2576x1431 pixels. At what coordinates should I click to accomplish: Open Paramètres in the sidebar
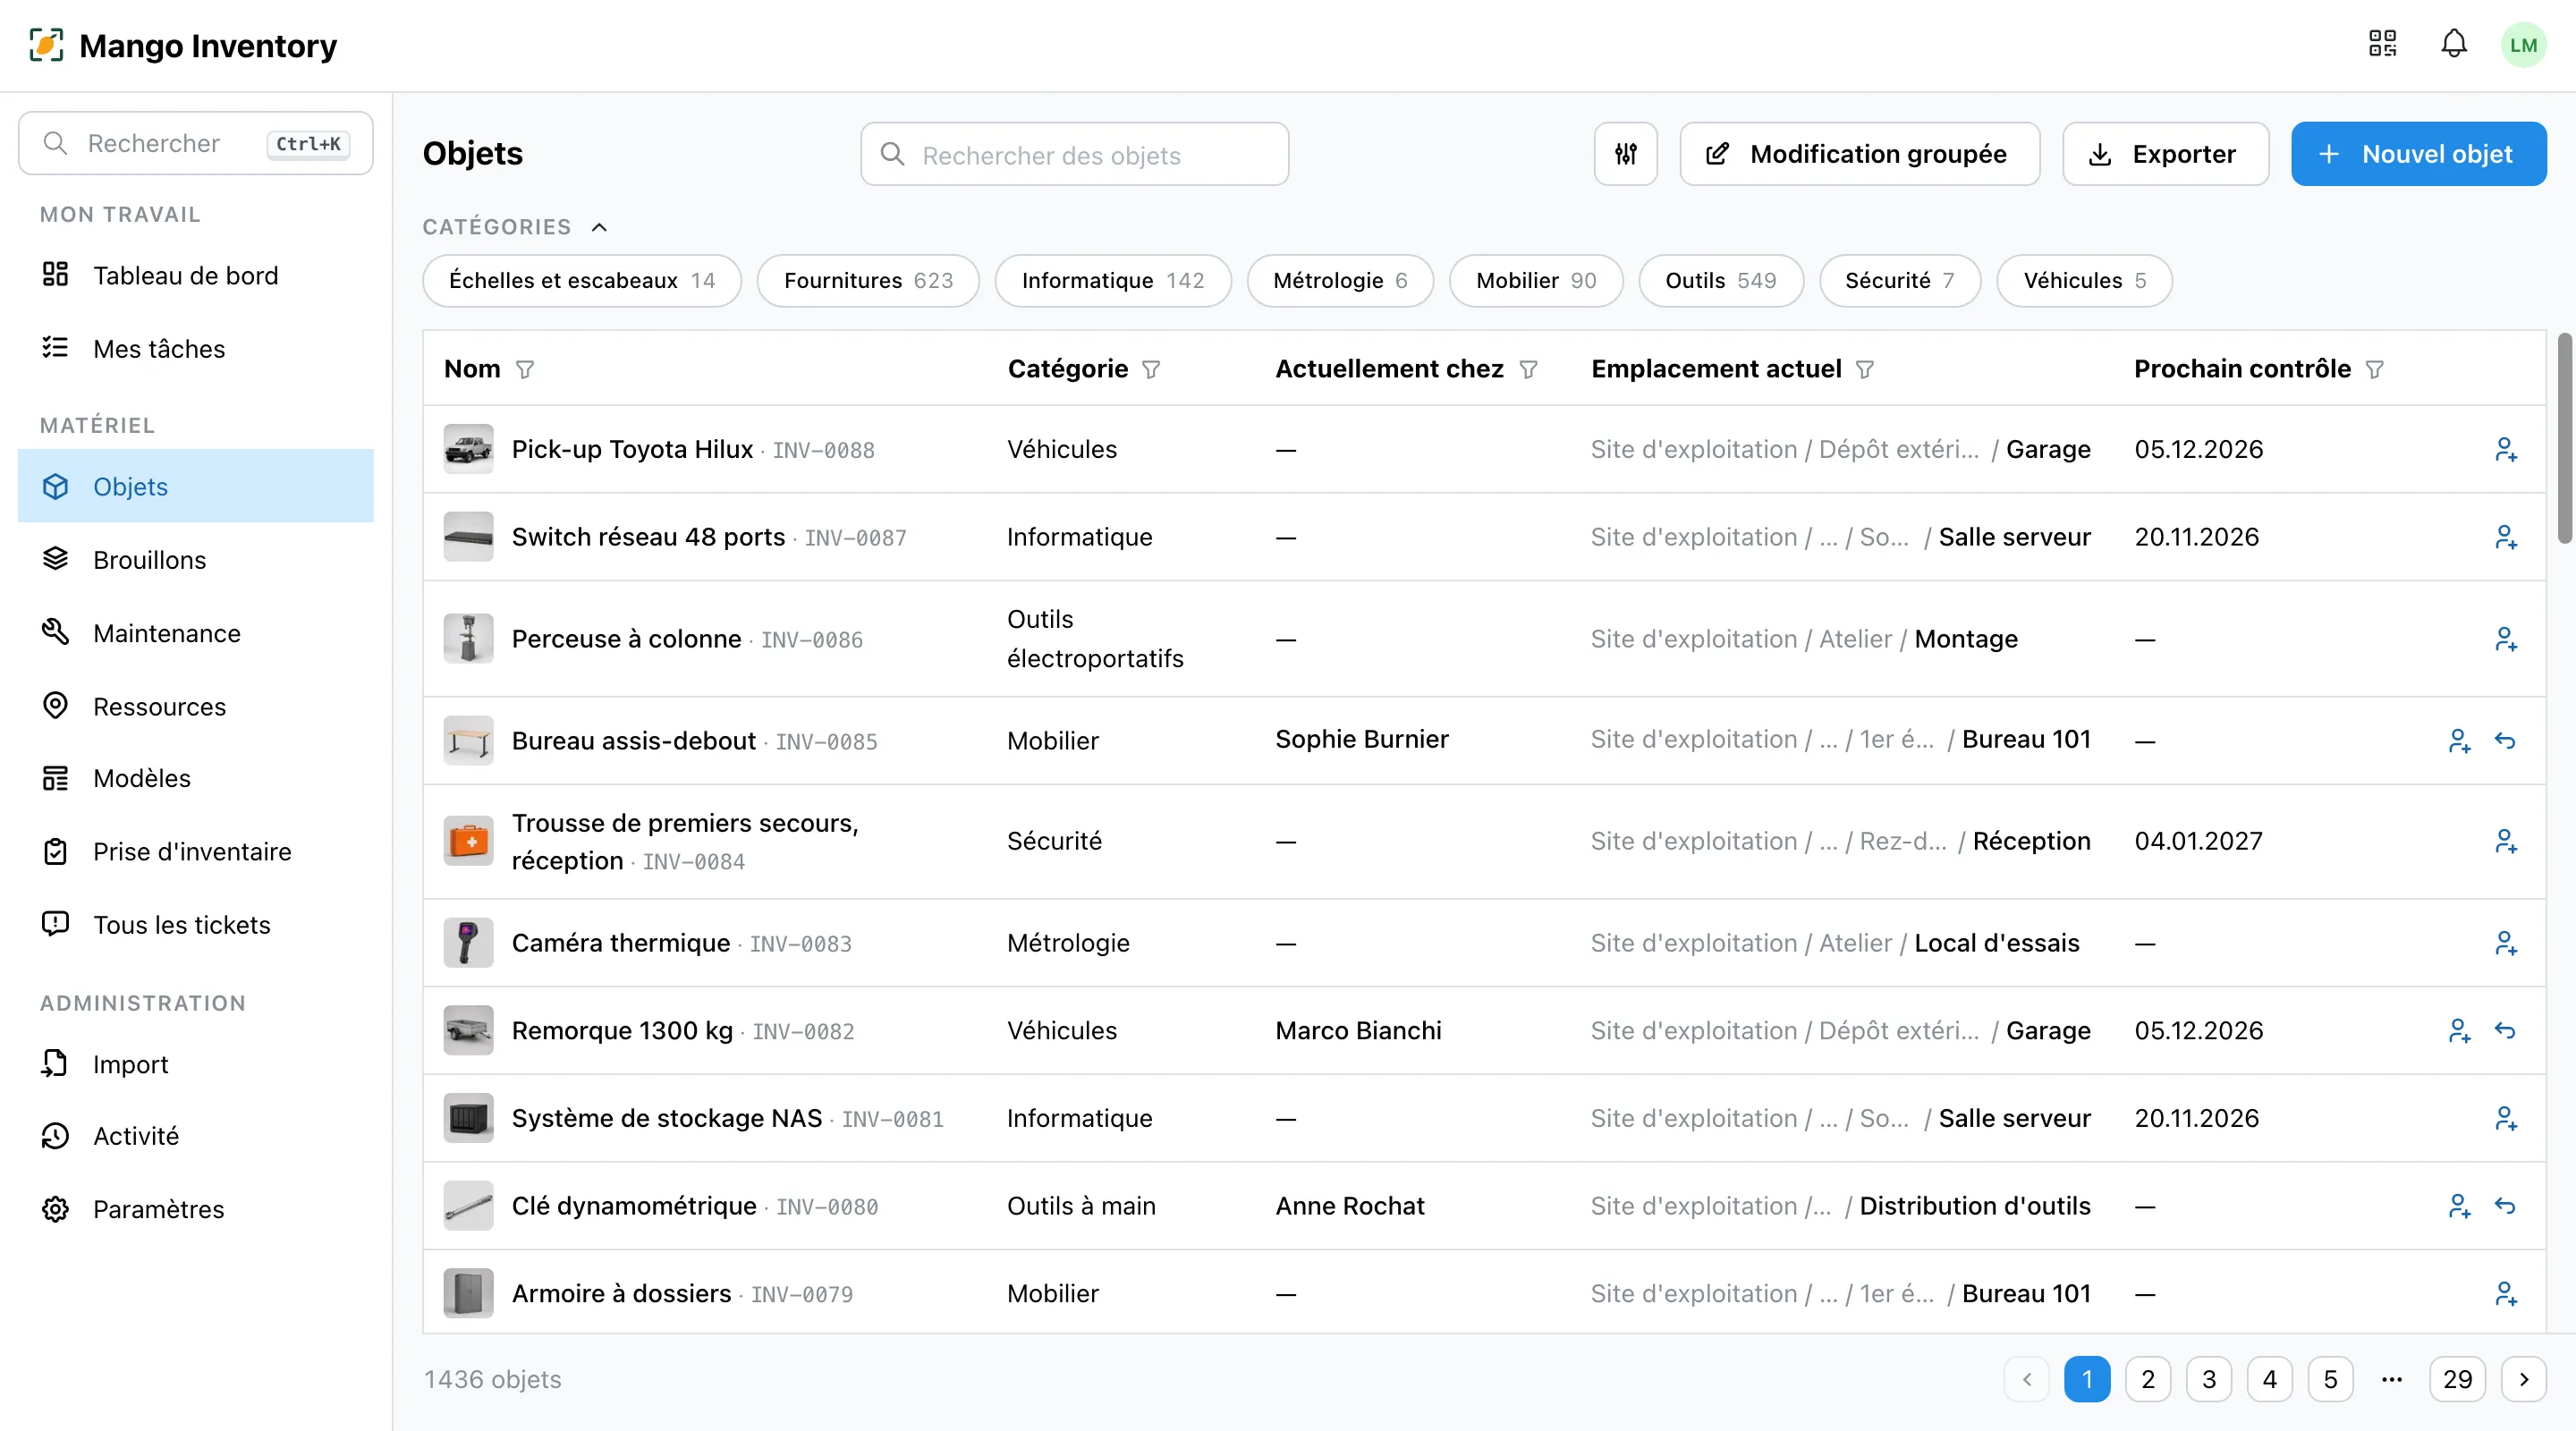196,1209
